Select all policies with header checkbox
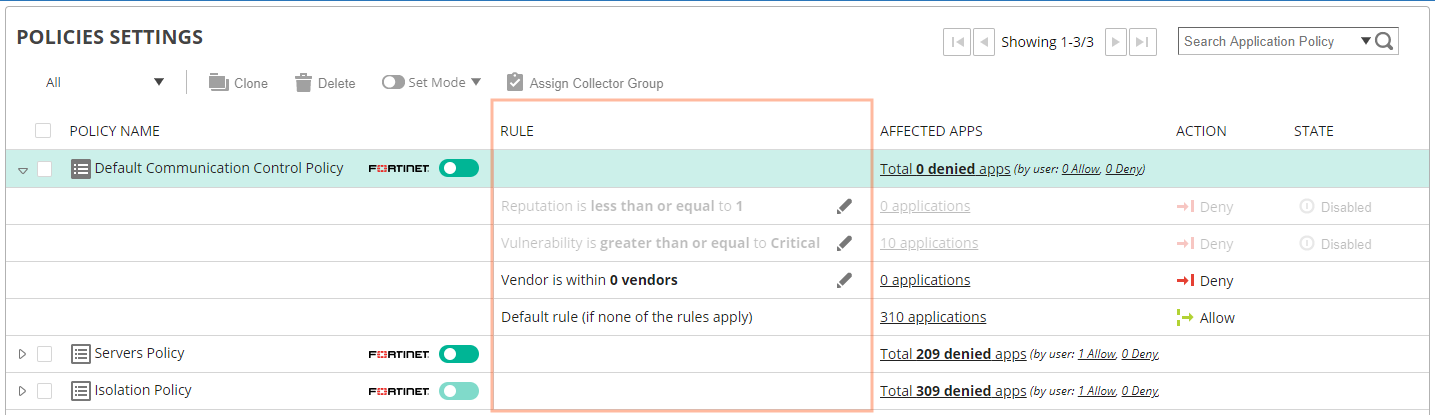 pos(43,131)
